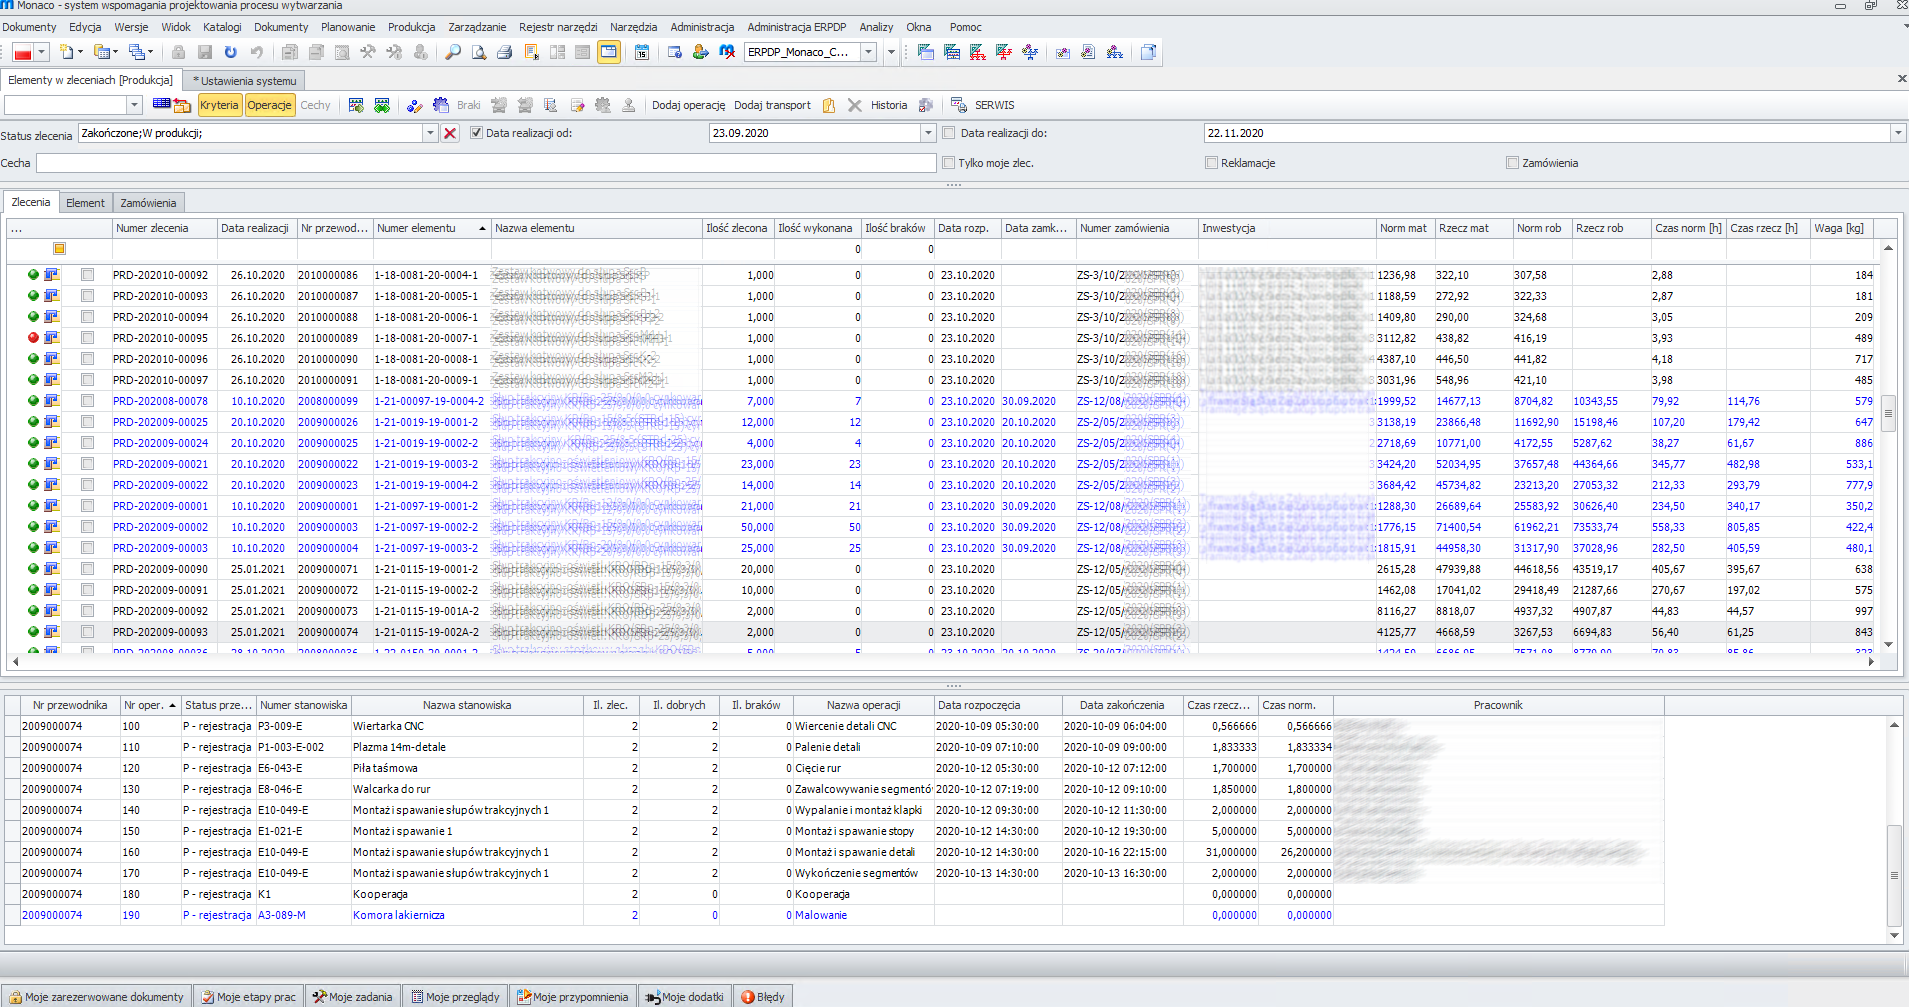Screen dimensions: 1909x1008
Task: Click the new document icon in toolbar
Action: 67,52
